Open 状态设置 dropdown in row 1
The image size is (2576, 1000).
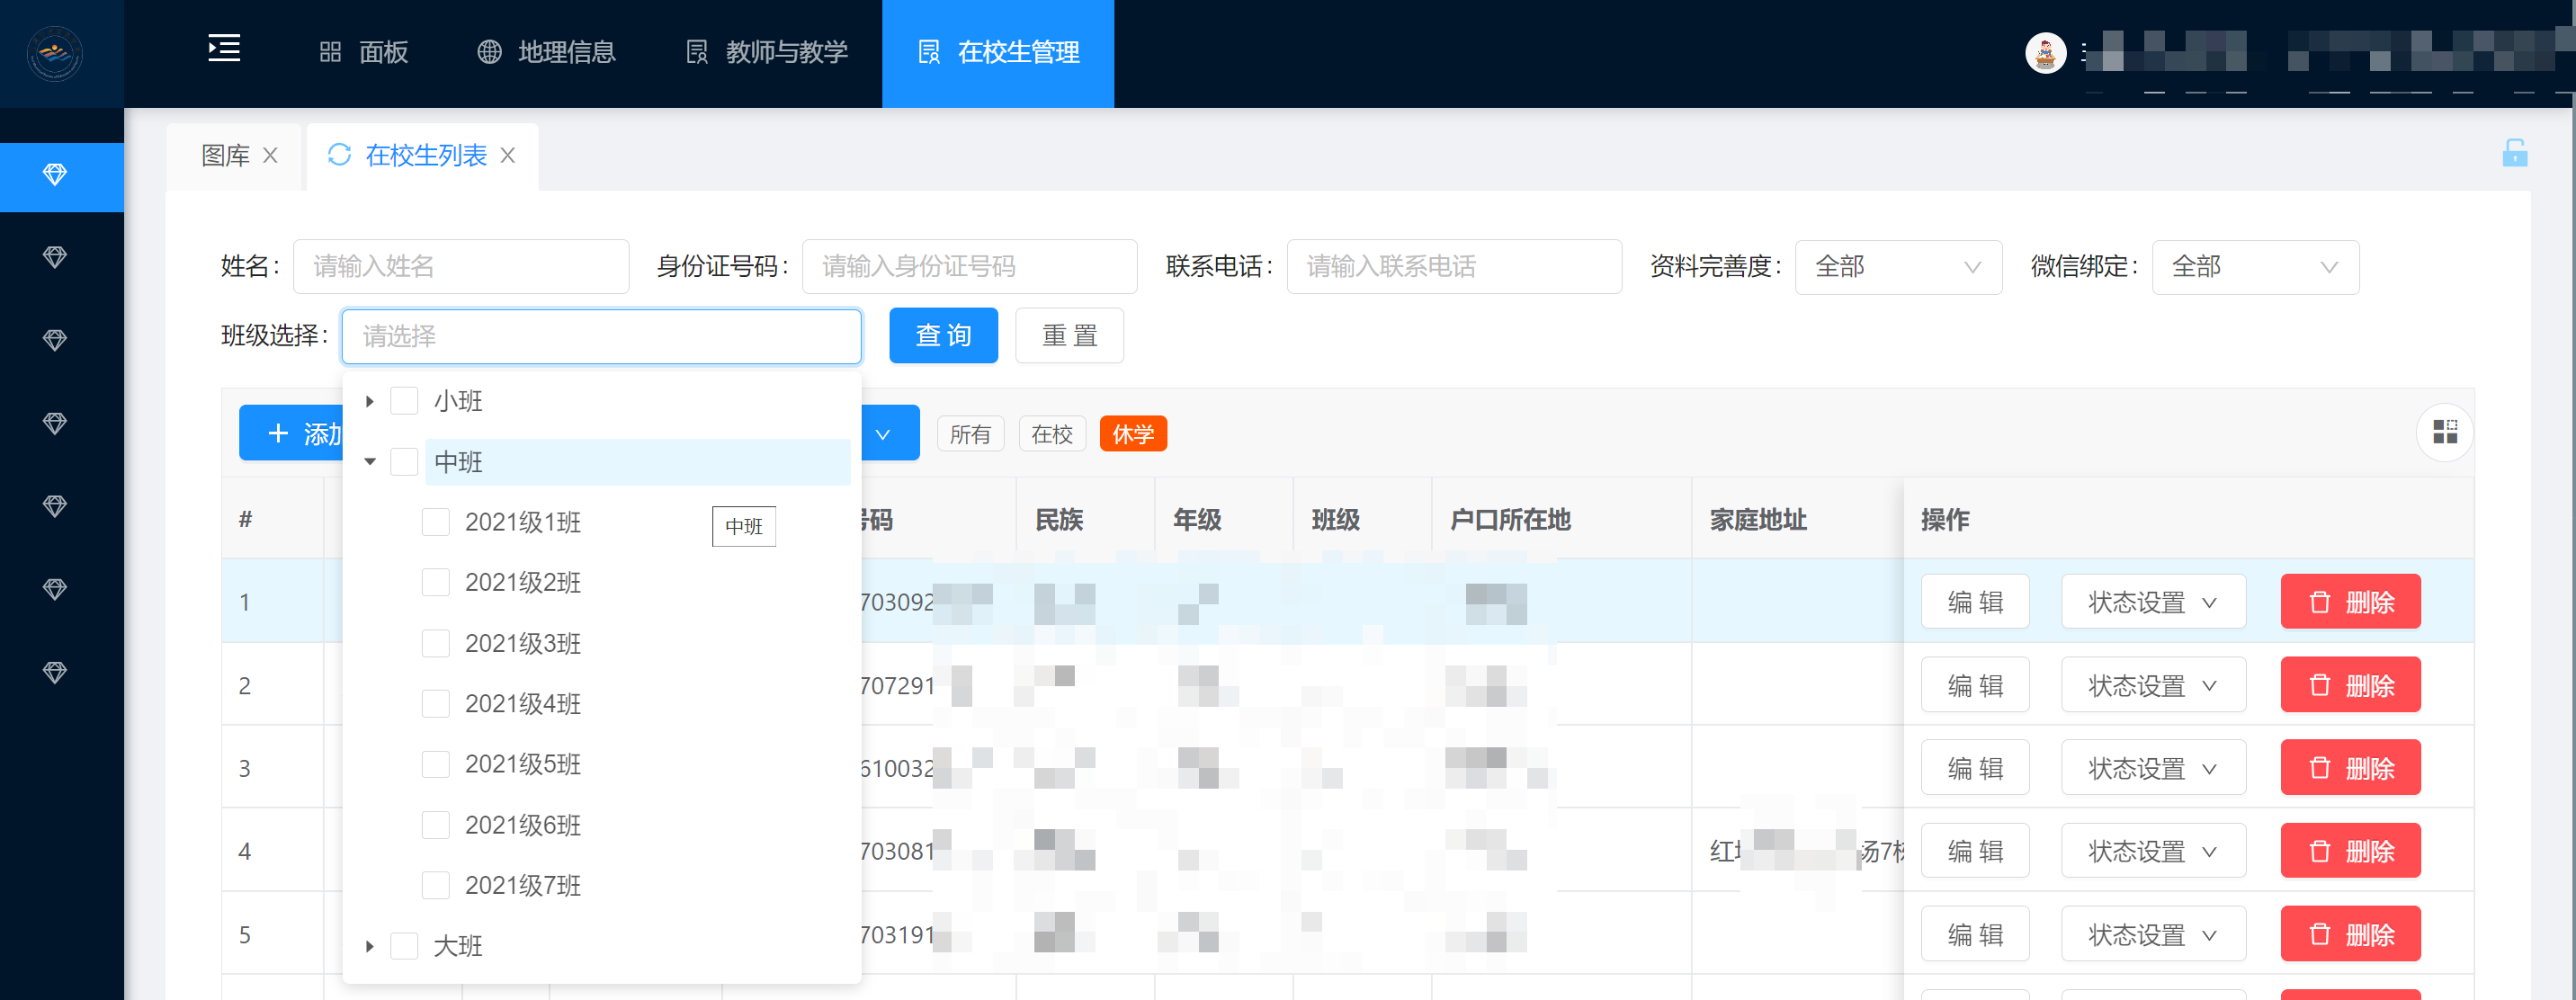pos(2153,602)
